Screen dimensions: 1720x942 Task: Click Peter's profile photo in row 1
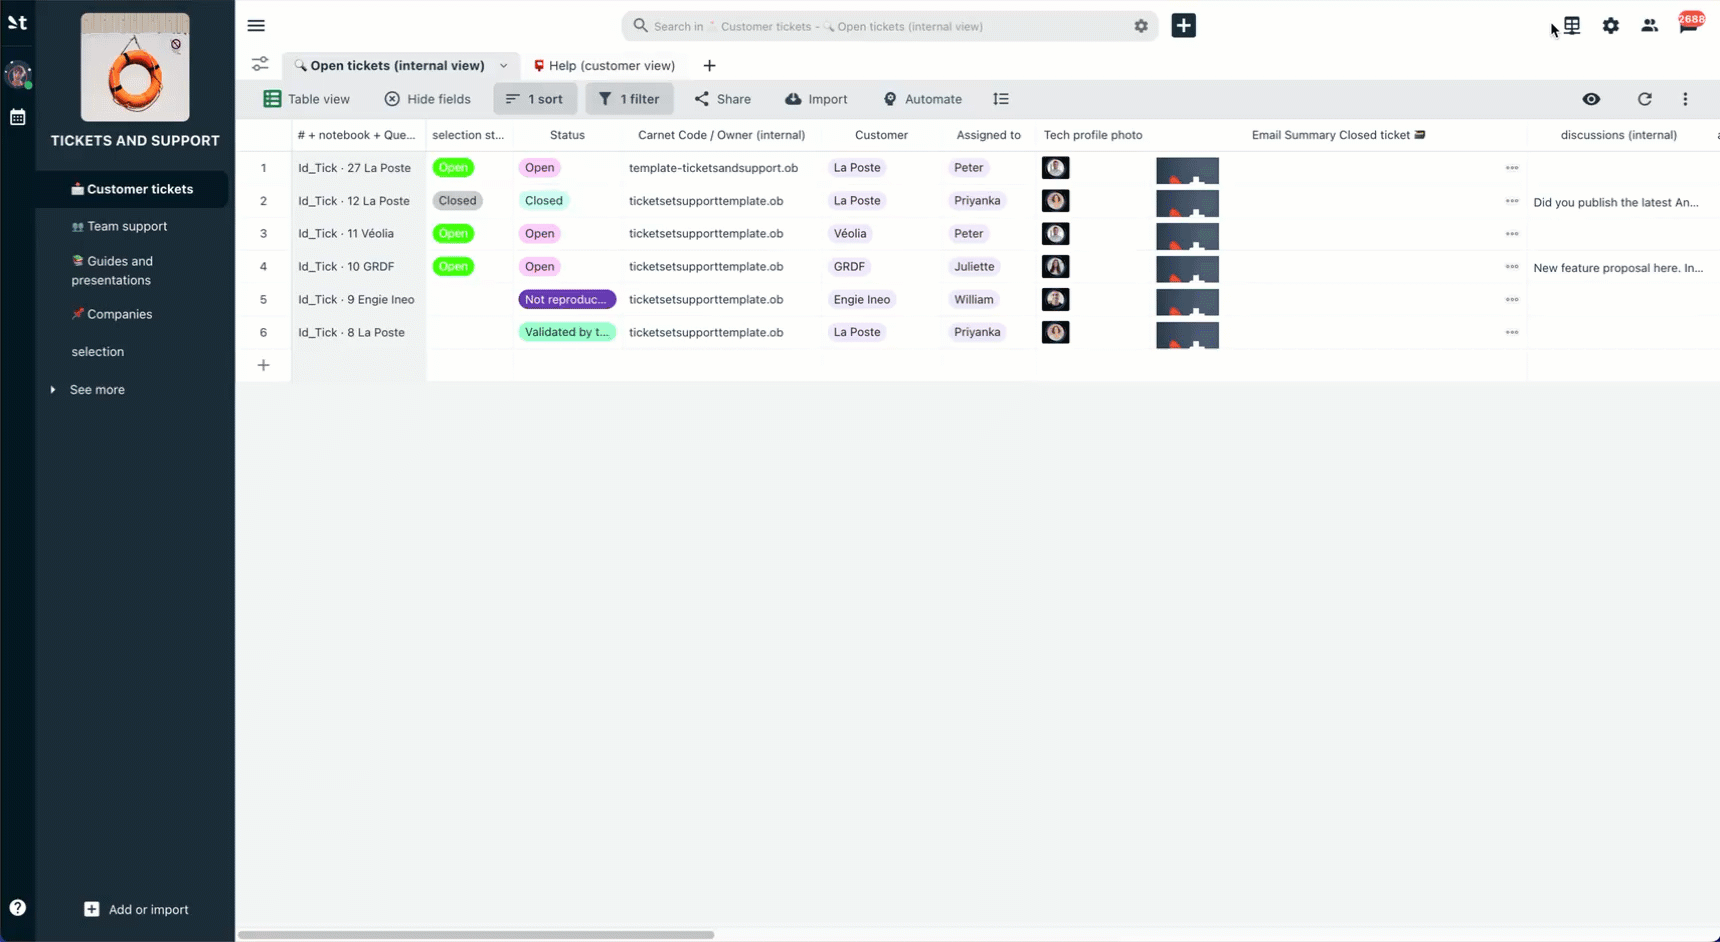pyautogui.click(x=1056, y=168)
